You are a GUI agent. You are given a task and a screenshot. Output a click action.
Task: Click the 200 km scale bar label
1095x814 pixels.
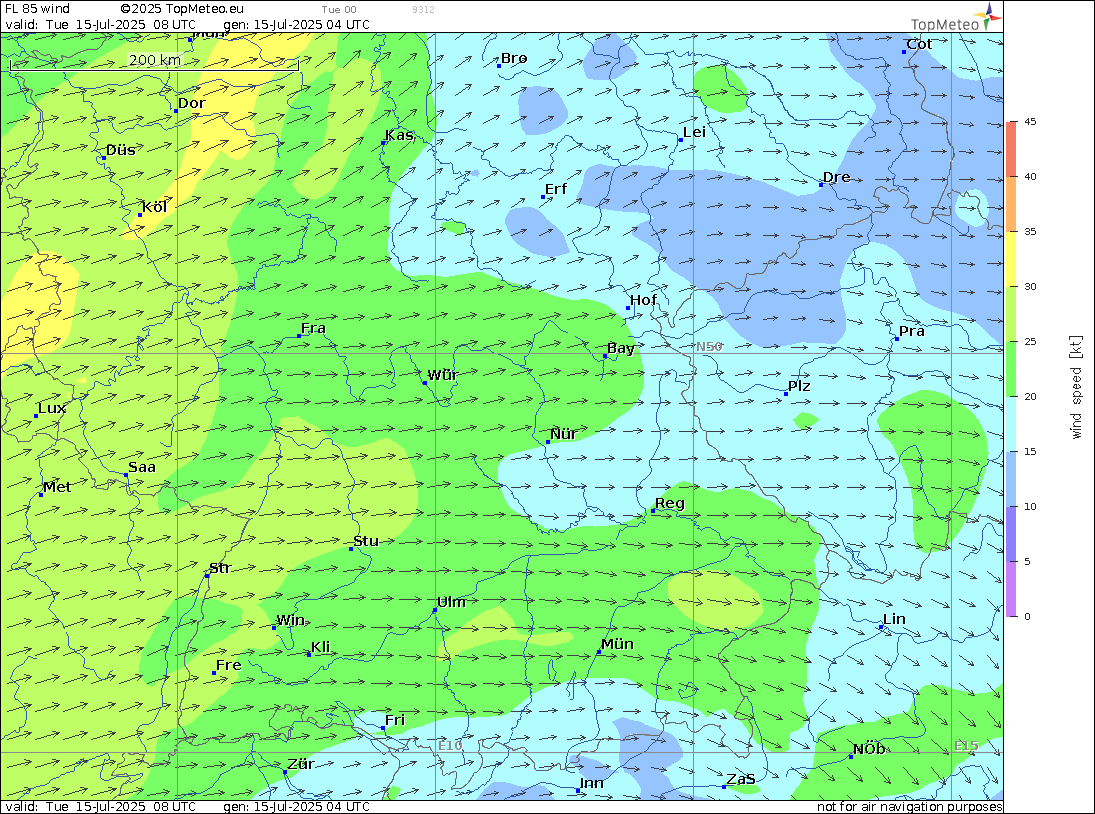pyautogui.click(x=154, y=60)
